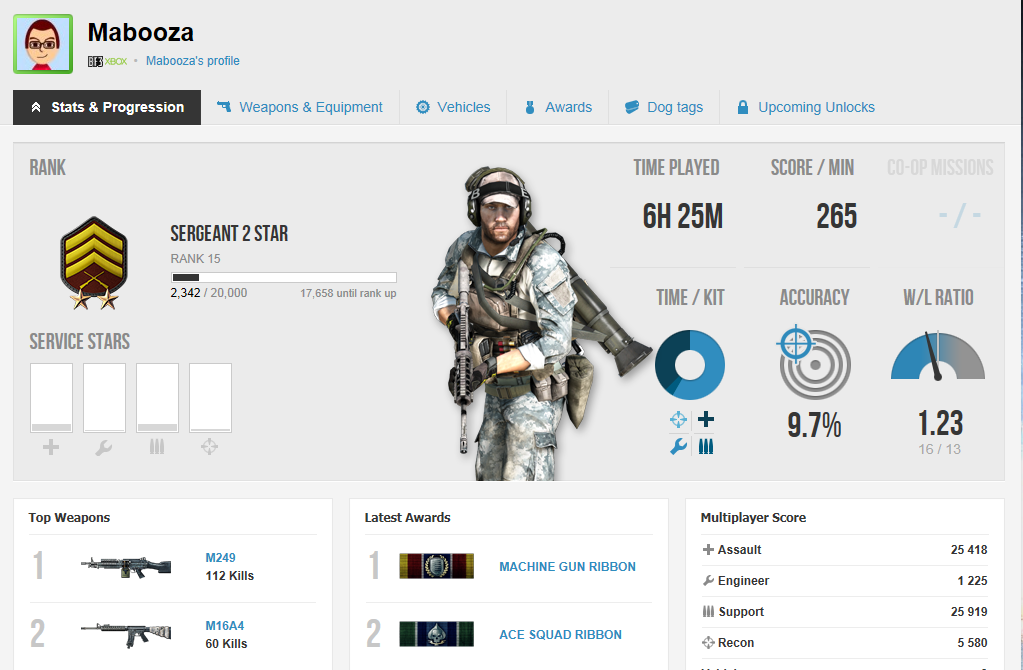Click Mabooza's avatar picture
Viewport: 1023px width, 670px height.
pyautogui.click(x=43, y=44)
